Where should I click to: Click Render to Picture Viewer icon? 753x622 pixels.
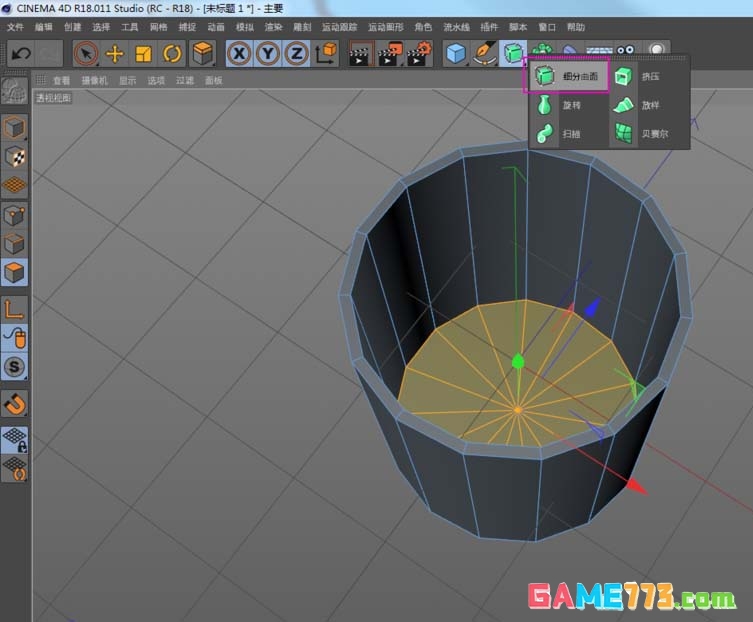(389, 53)
